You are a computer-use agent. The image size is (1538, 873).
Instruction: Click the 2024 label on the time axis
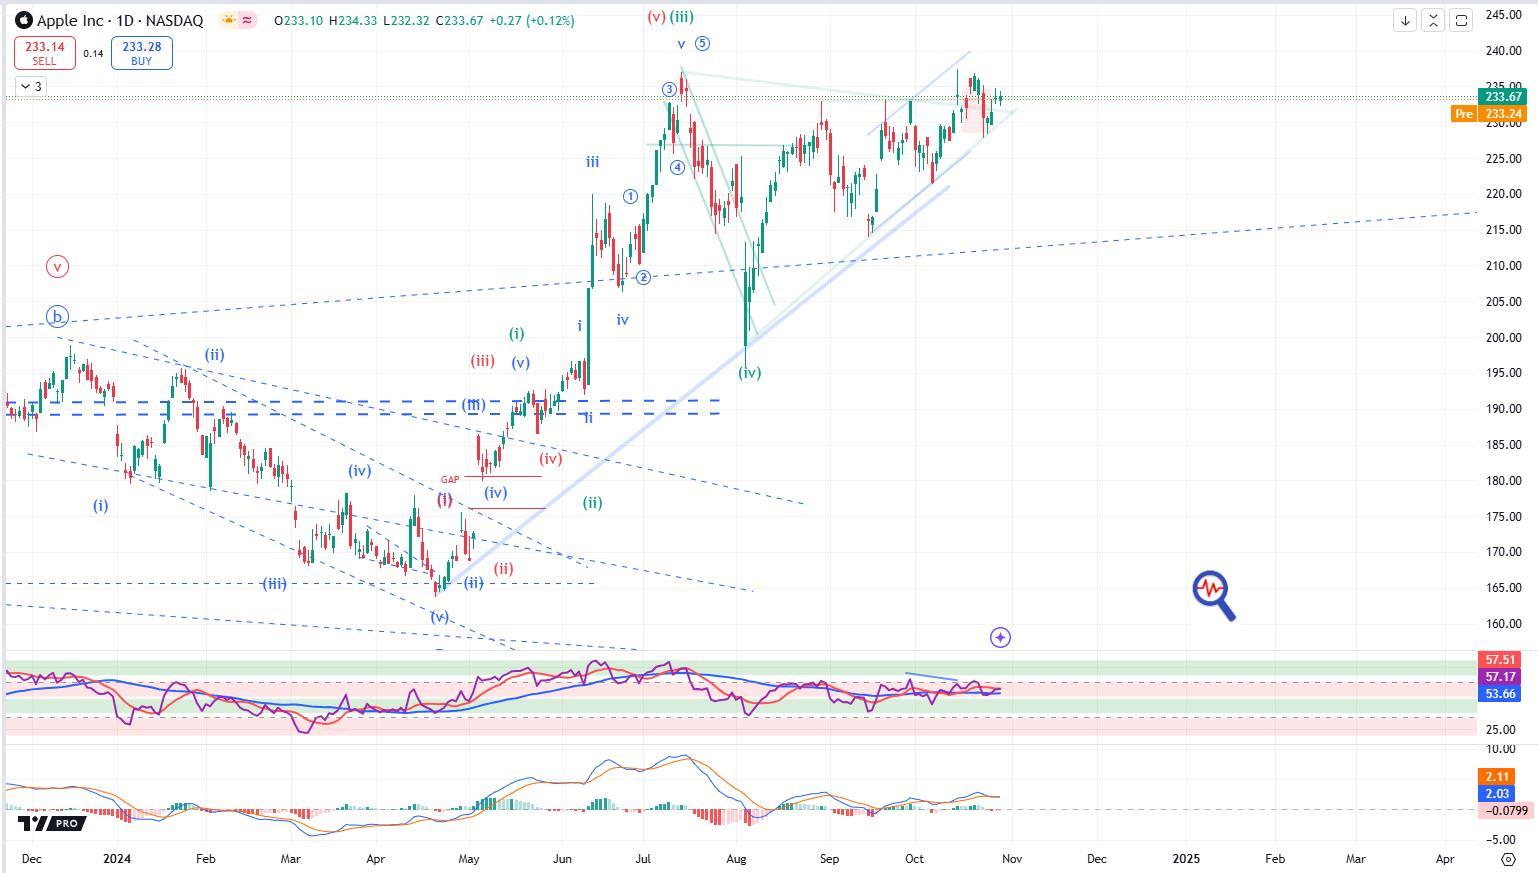click(117, 859)
